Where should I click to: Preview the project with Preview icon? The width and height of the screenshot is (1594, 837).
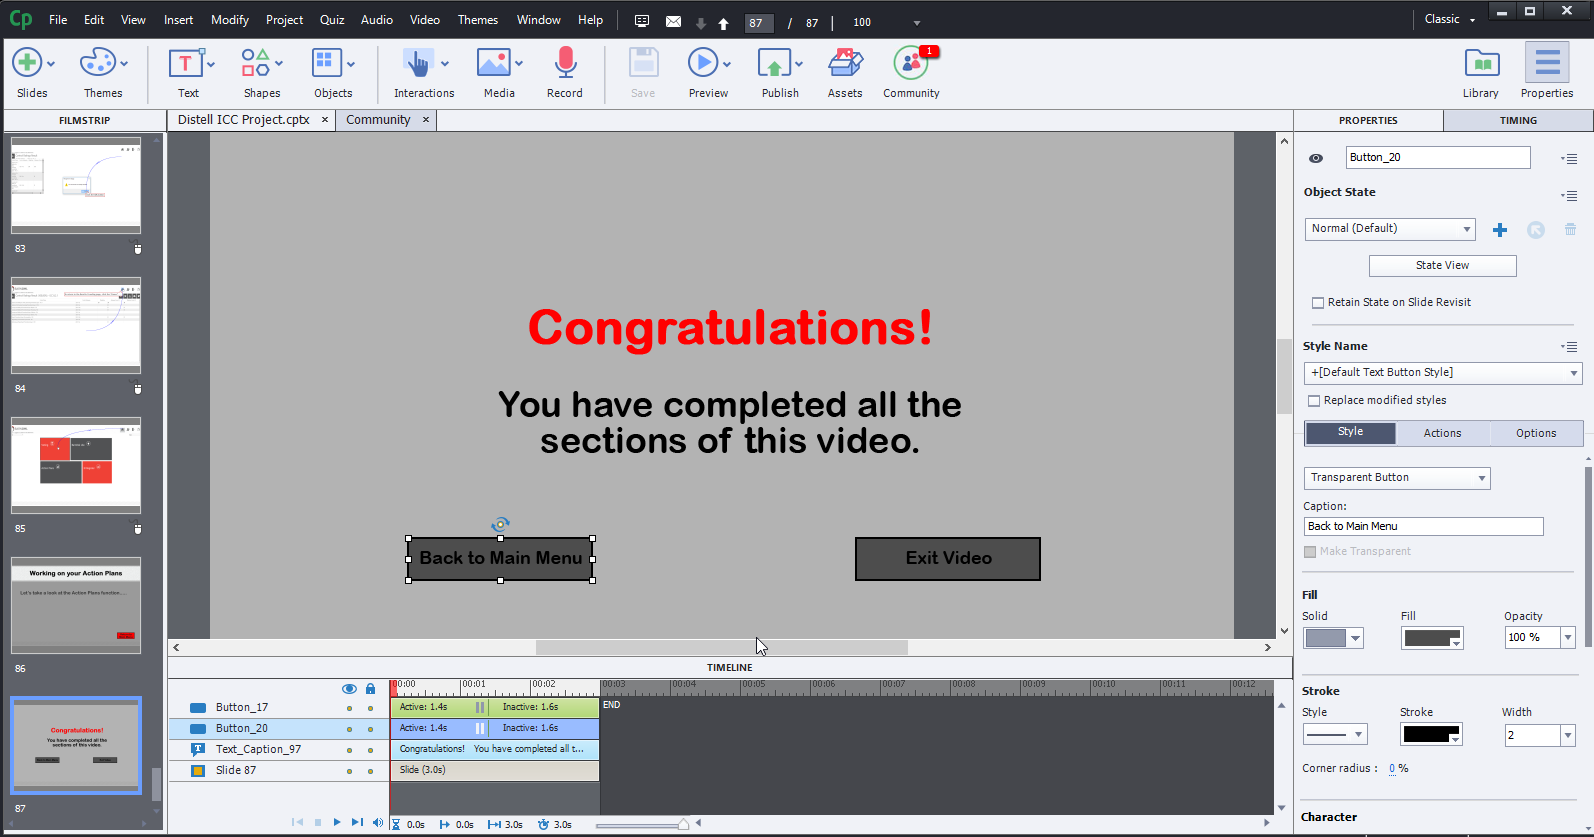tap(703, 63)
